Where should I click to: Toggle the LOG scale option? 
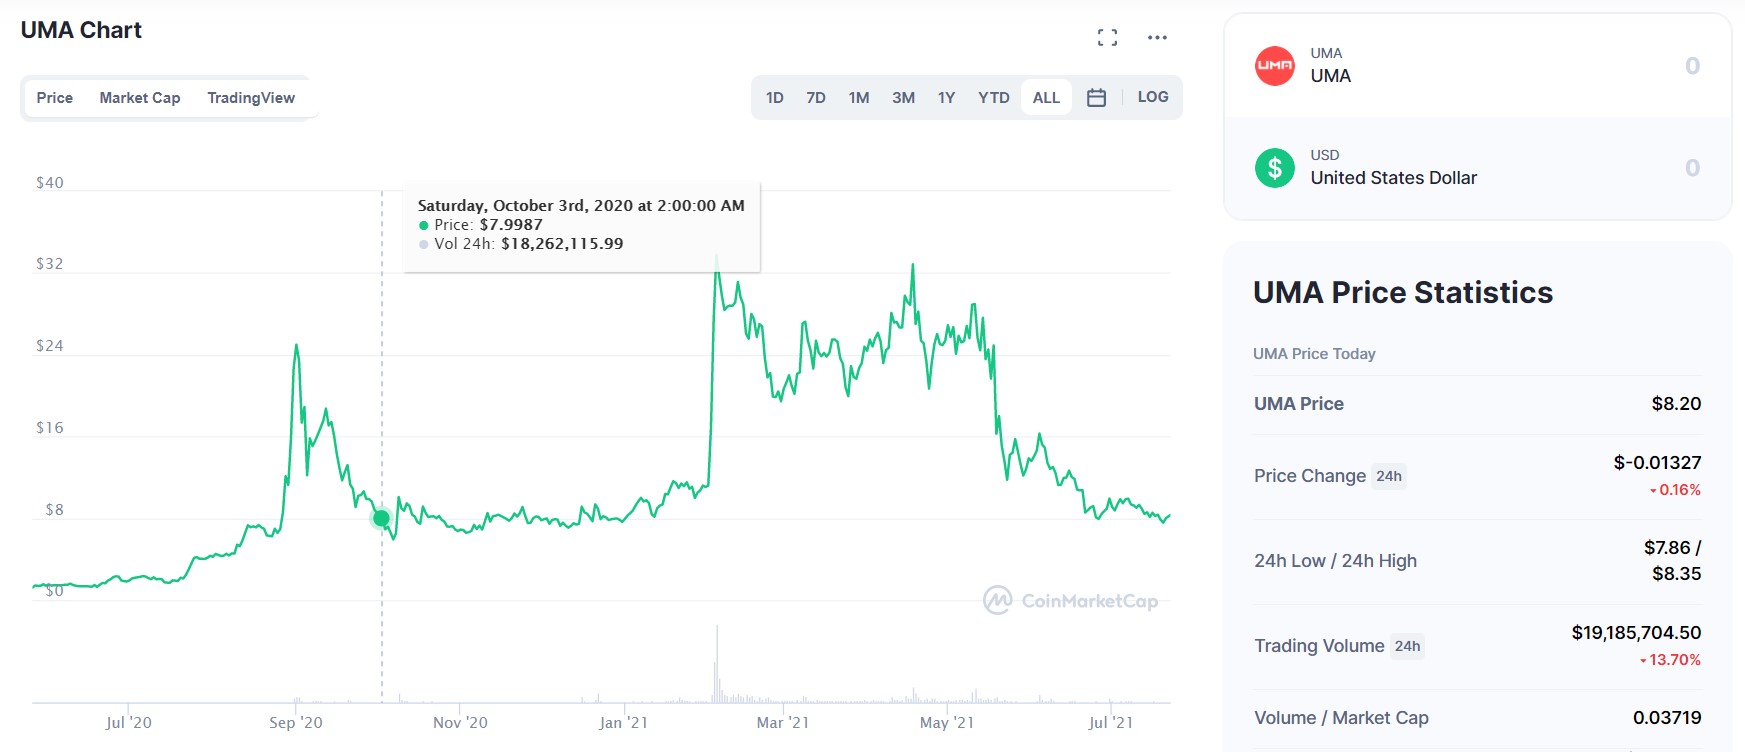coord(1153,97)
